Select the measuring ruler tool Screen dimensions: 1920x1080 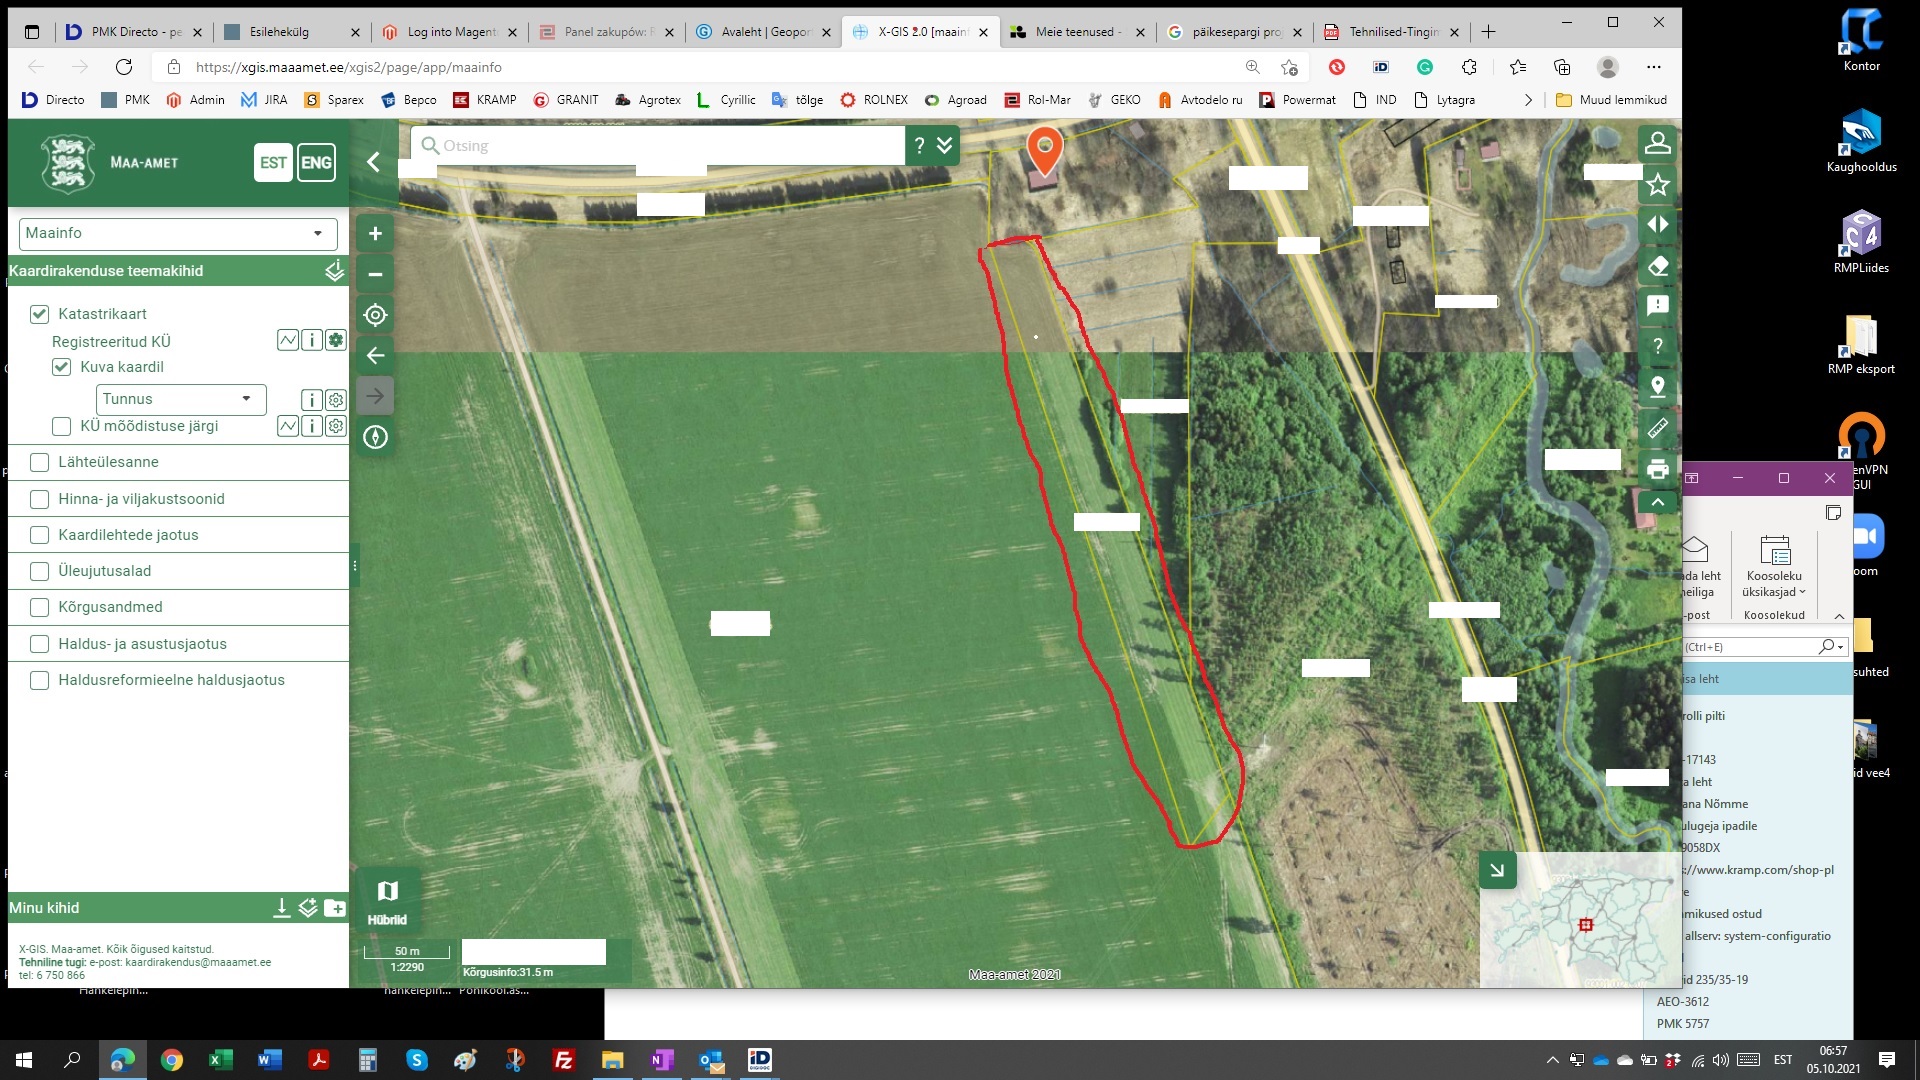[x=1657, y=428]
